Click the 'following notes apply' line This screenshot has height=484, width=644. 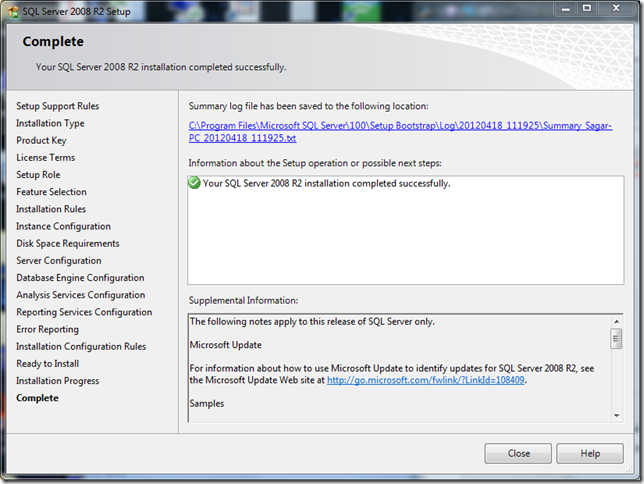click(x=312, y=321)
